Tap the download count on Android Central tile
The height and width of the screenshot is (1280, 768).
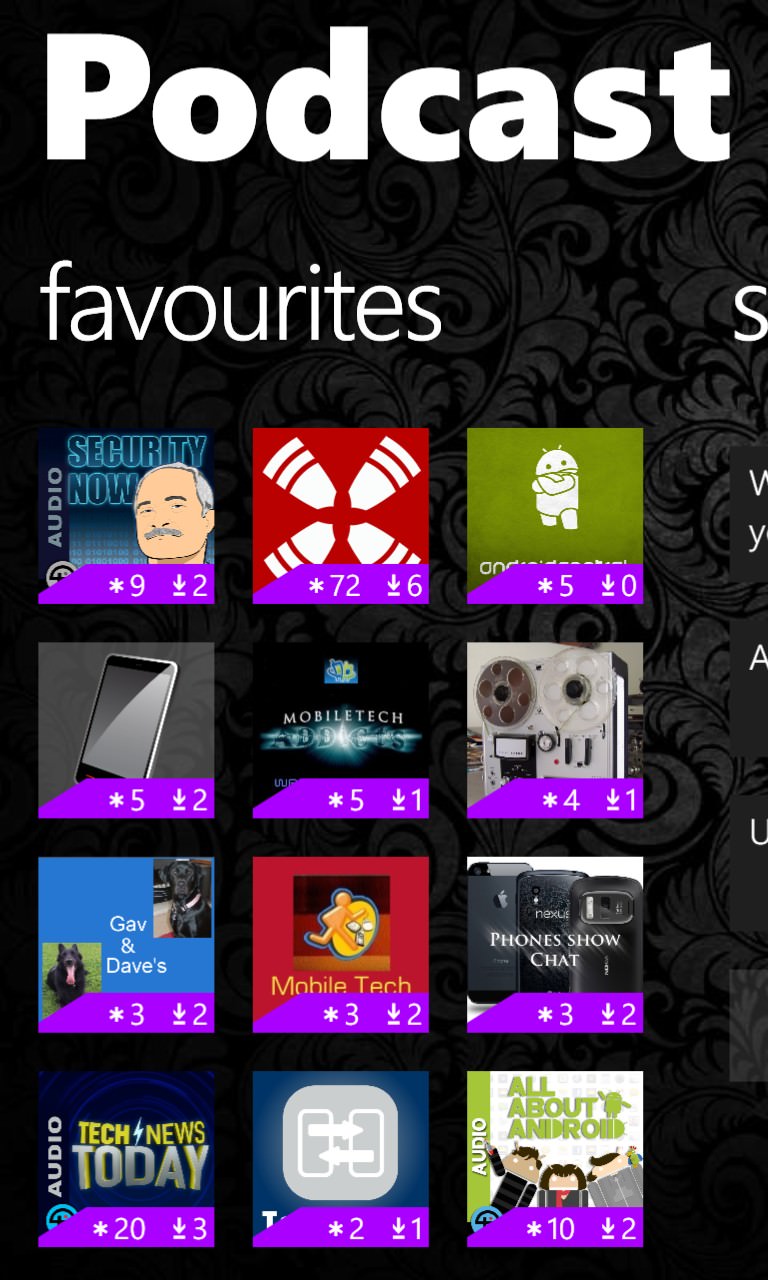pyautogui.click(x=618, y=586)
